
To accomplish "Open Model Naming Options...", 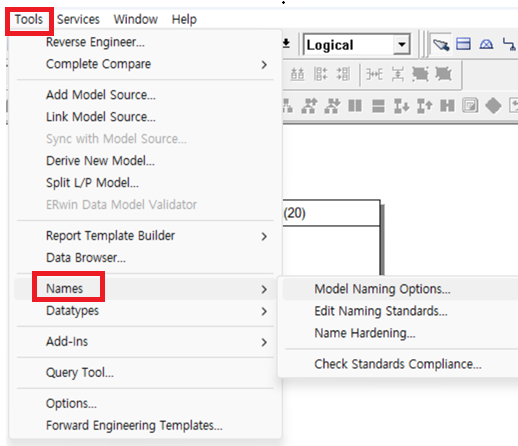I will point(400,289).
